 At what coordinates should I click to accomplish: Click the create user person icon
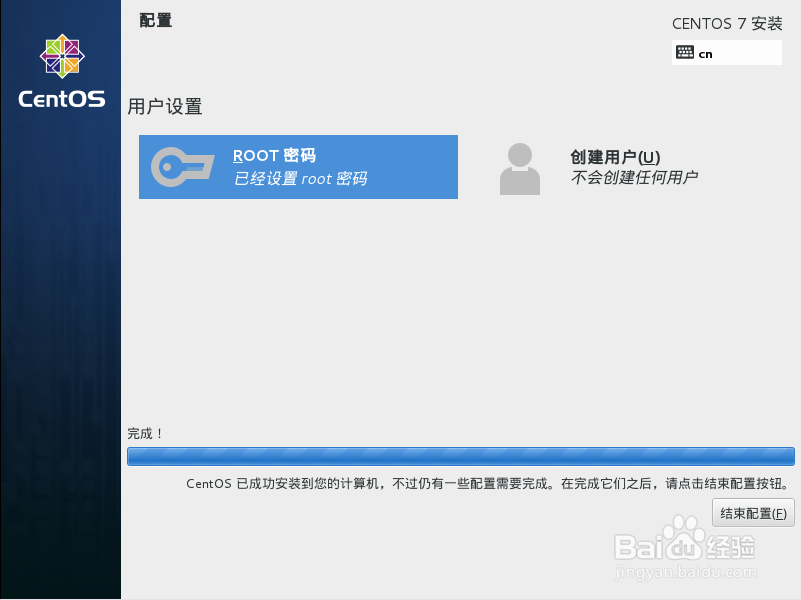[x=520, y=169]
